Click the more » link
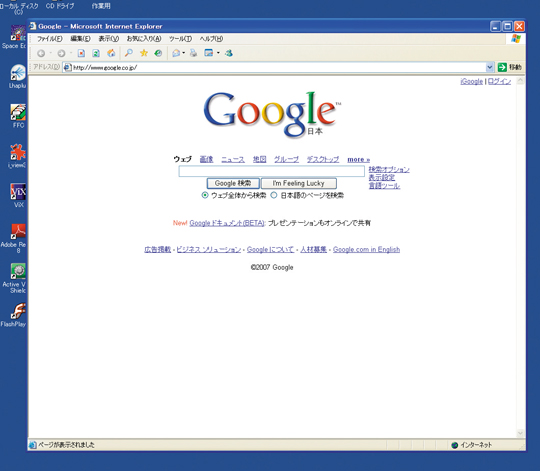 [359, 159]
